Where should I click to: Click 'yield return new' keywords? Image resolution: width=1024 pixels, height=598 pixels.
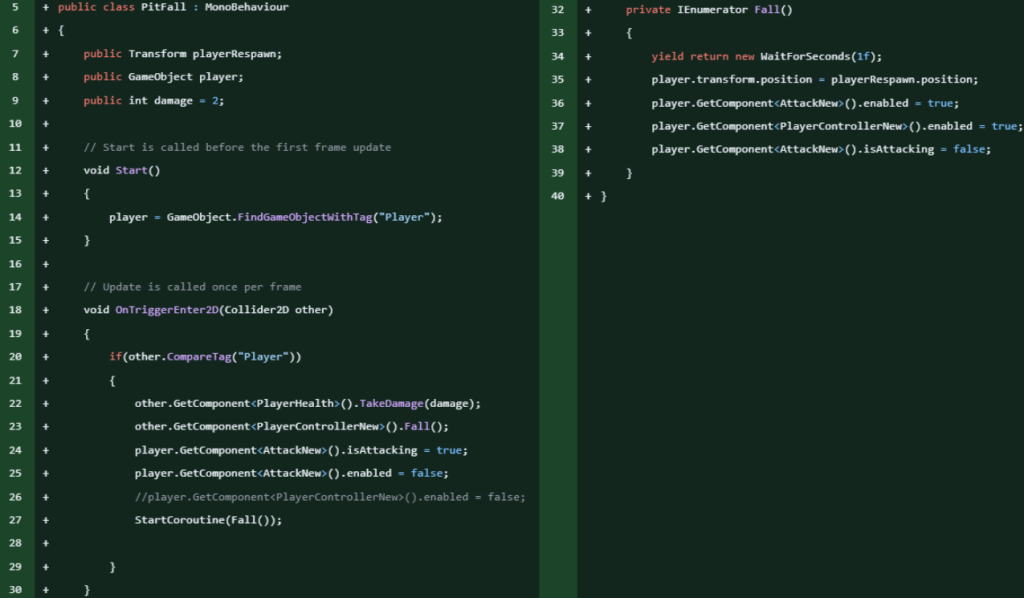tap(703, 57)
